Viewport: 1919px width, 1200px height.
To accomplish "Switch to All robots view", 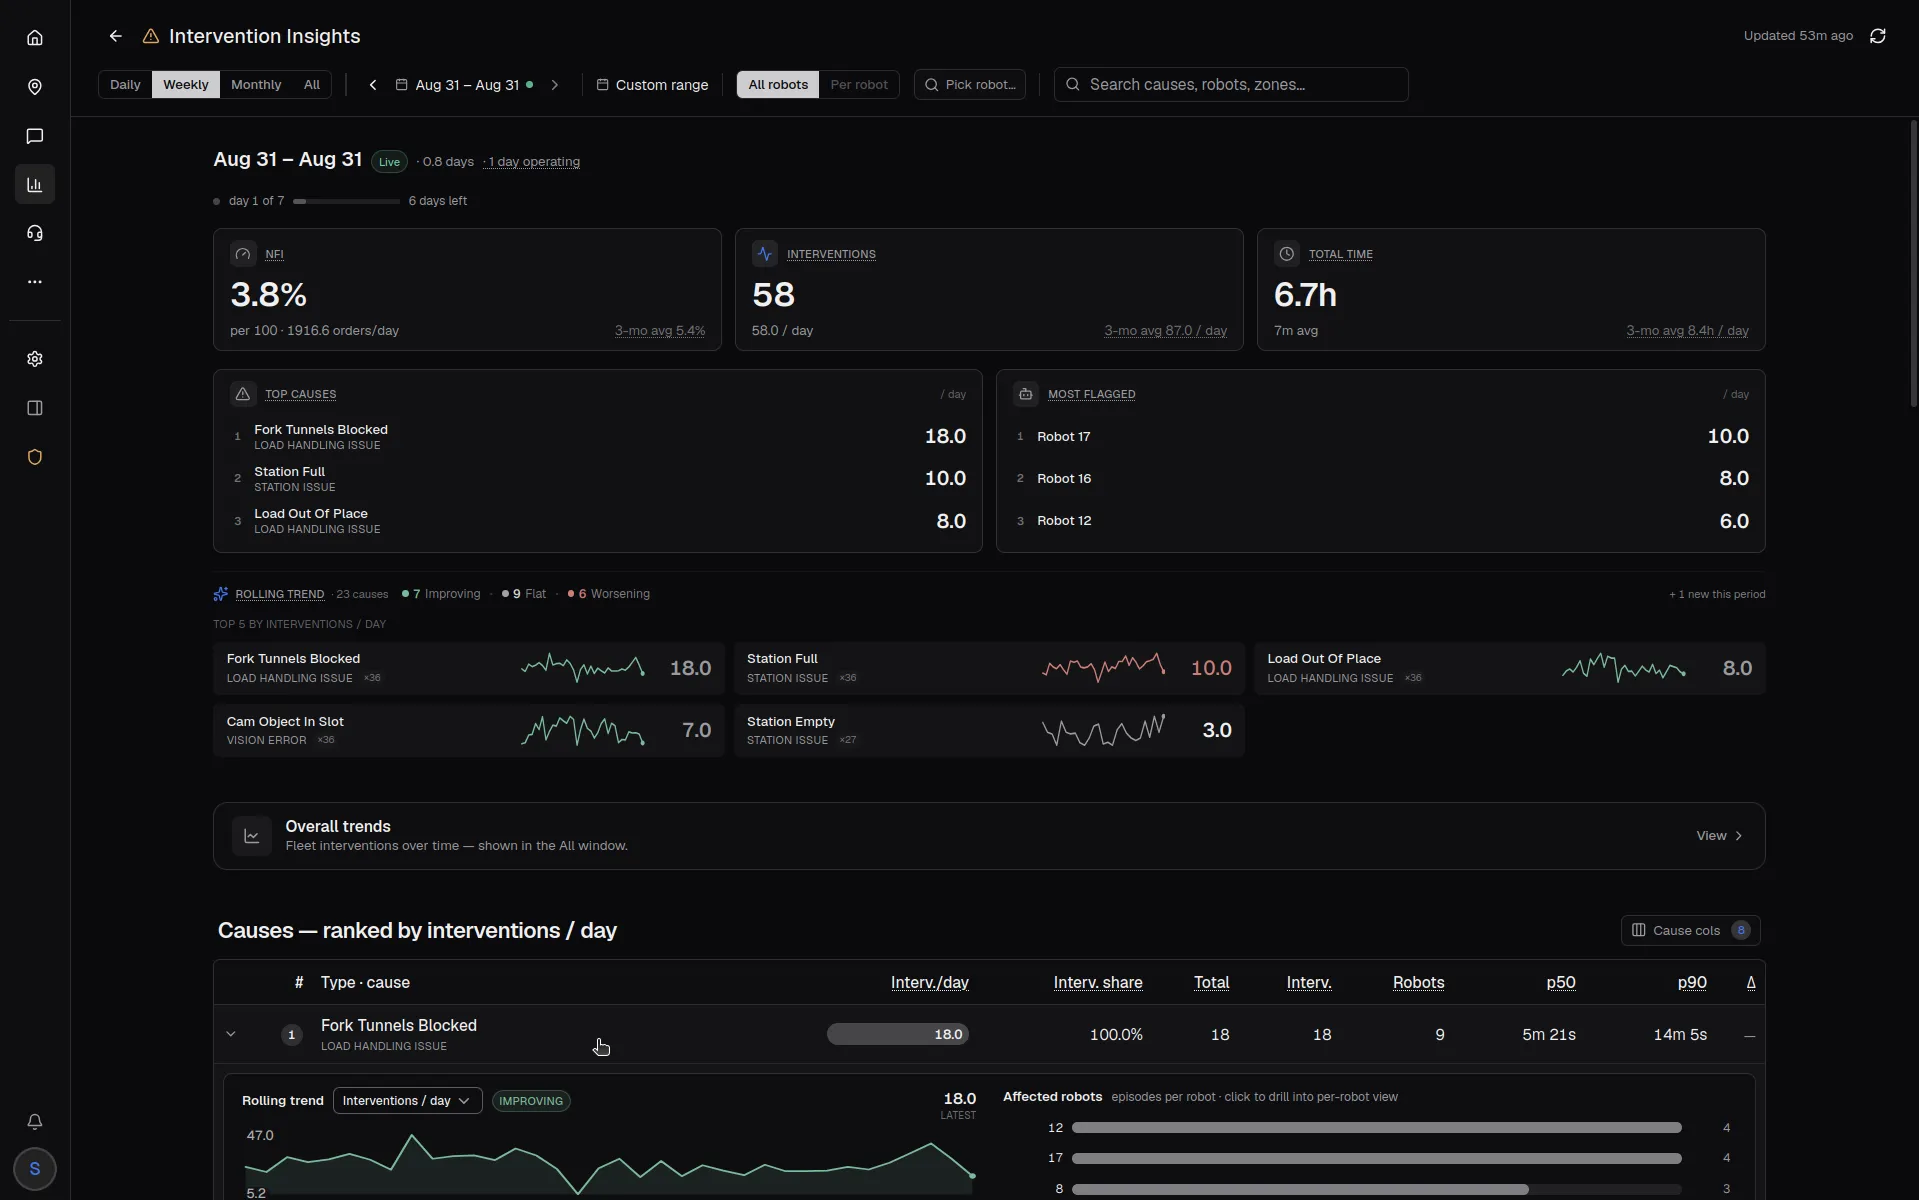I will click(778, 85).
